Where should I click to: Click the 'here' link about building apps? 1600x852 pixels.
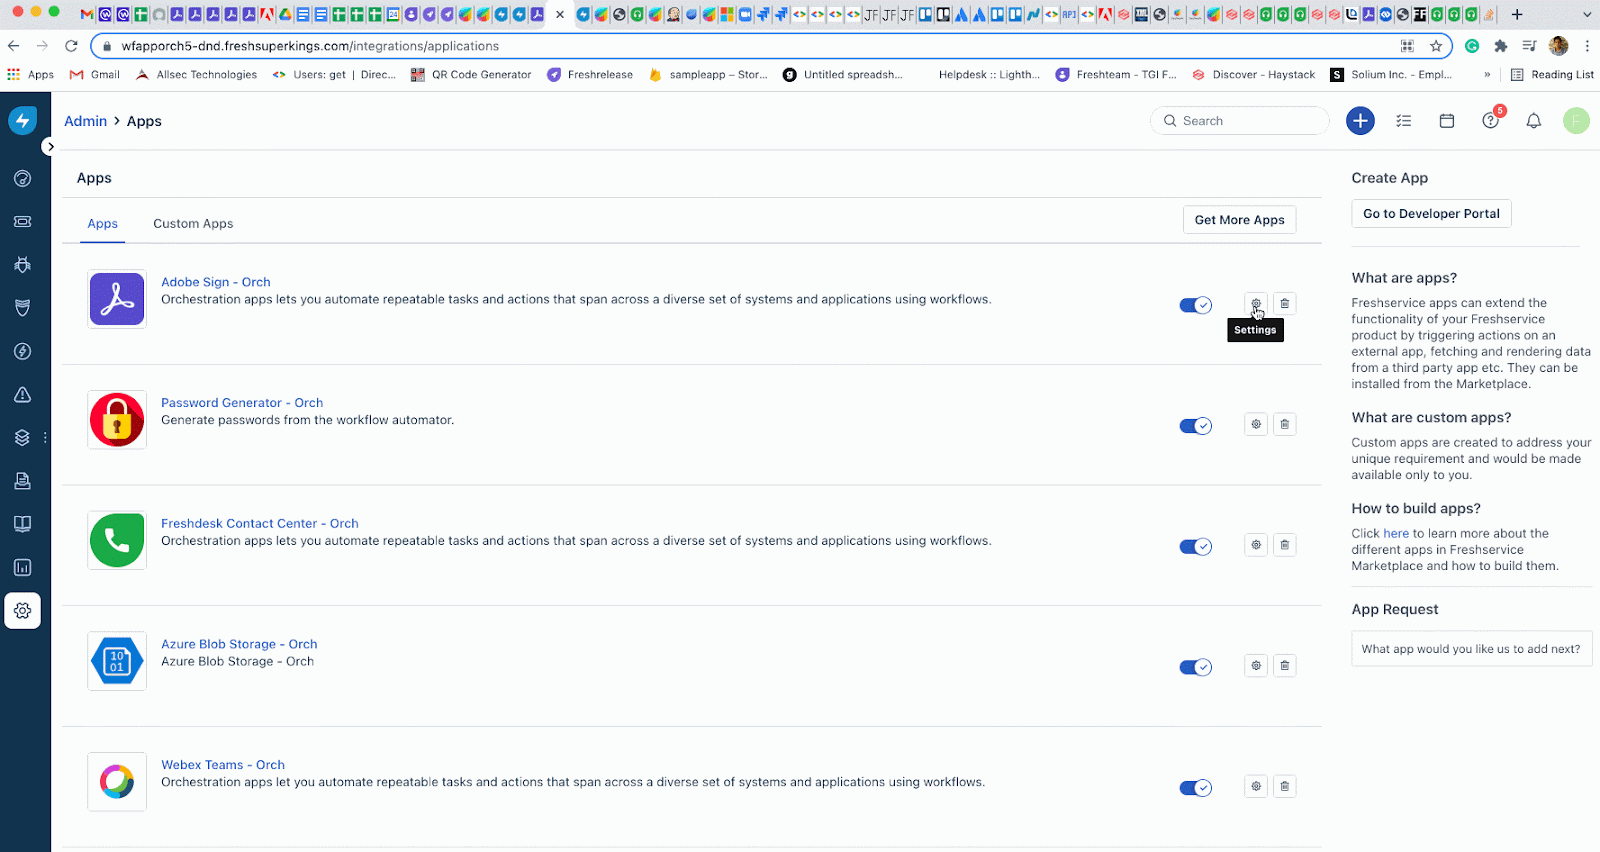[1396, 534]
